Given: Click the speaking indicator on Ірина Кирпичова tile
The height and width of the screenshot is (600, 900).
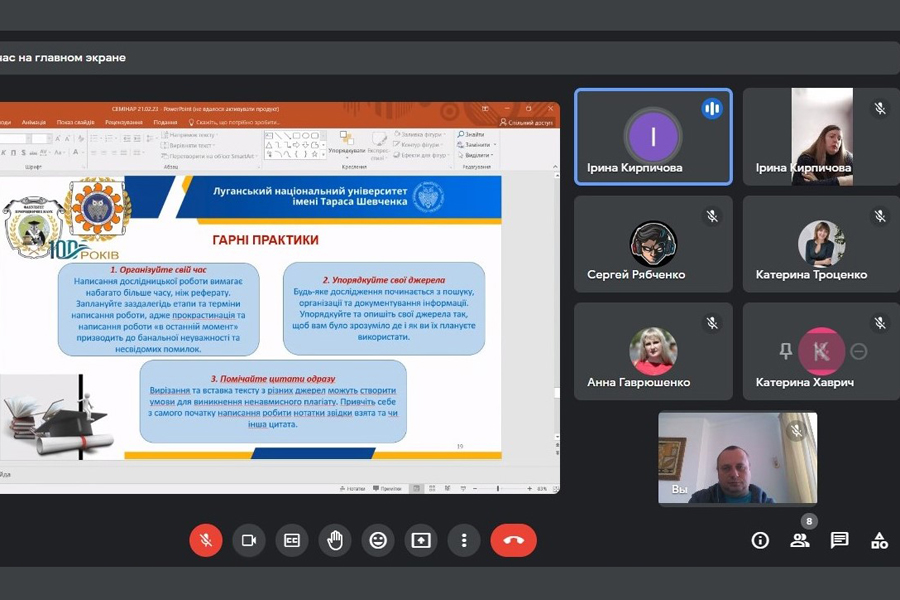Looking at the screenshot, I should (x=712, y=108).
